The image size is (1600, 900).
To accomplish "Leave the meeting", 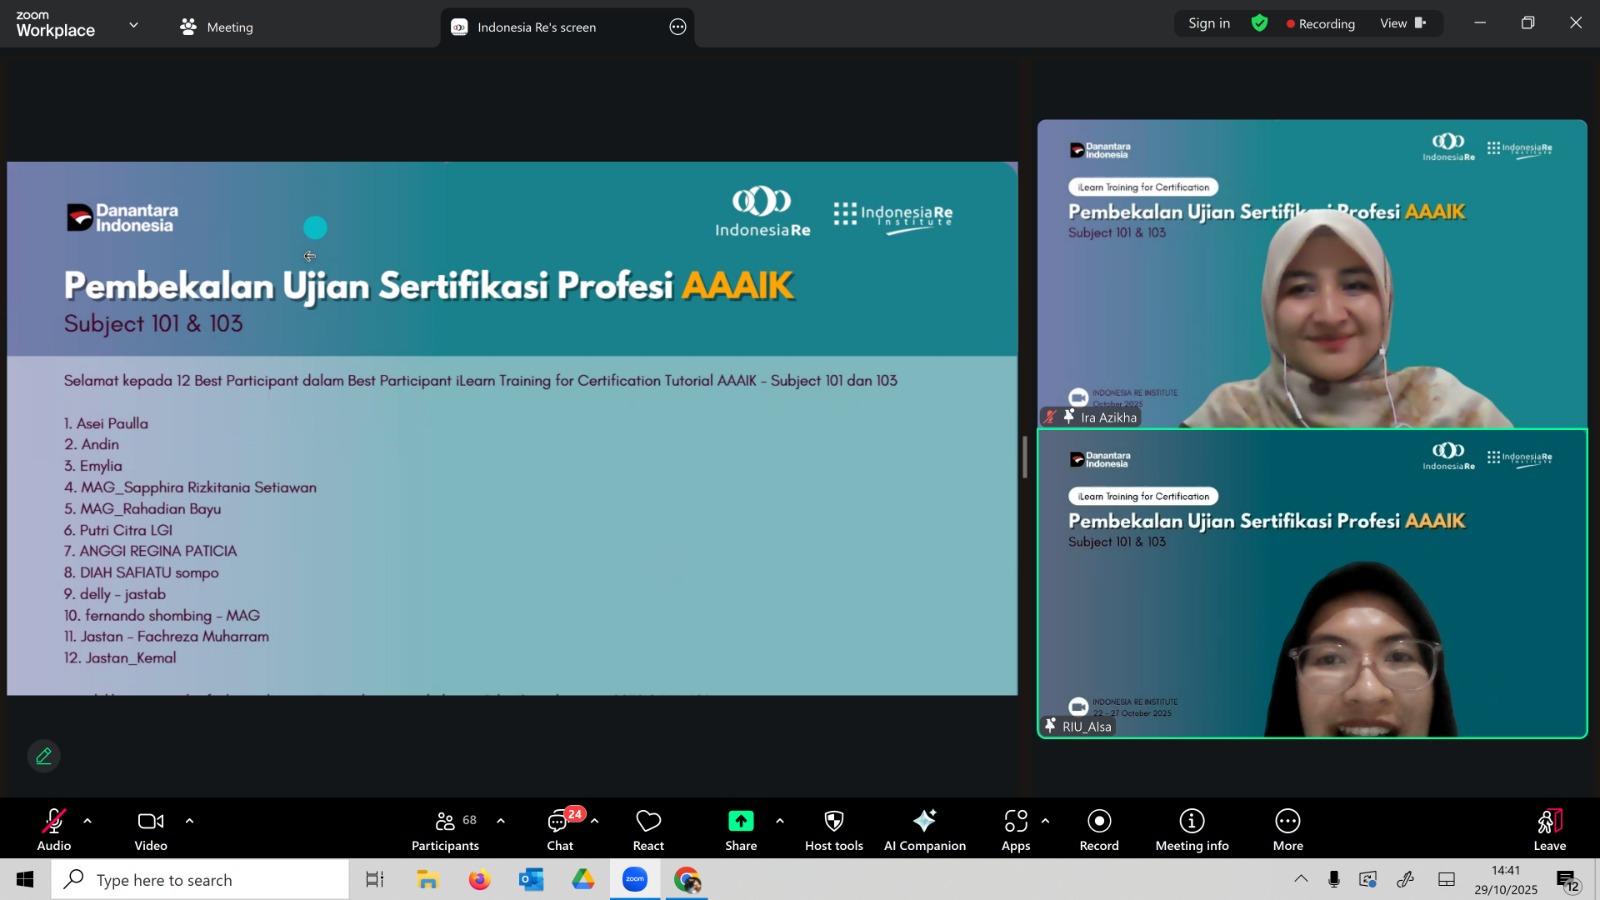I will click(1549, 830).
